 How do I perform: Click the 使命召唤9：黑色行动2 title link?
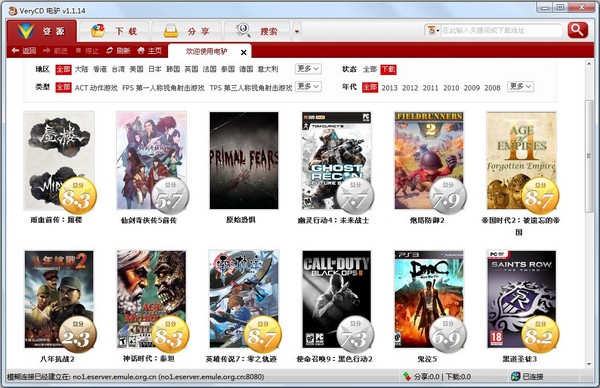(x=335, y=359)
